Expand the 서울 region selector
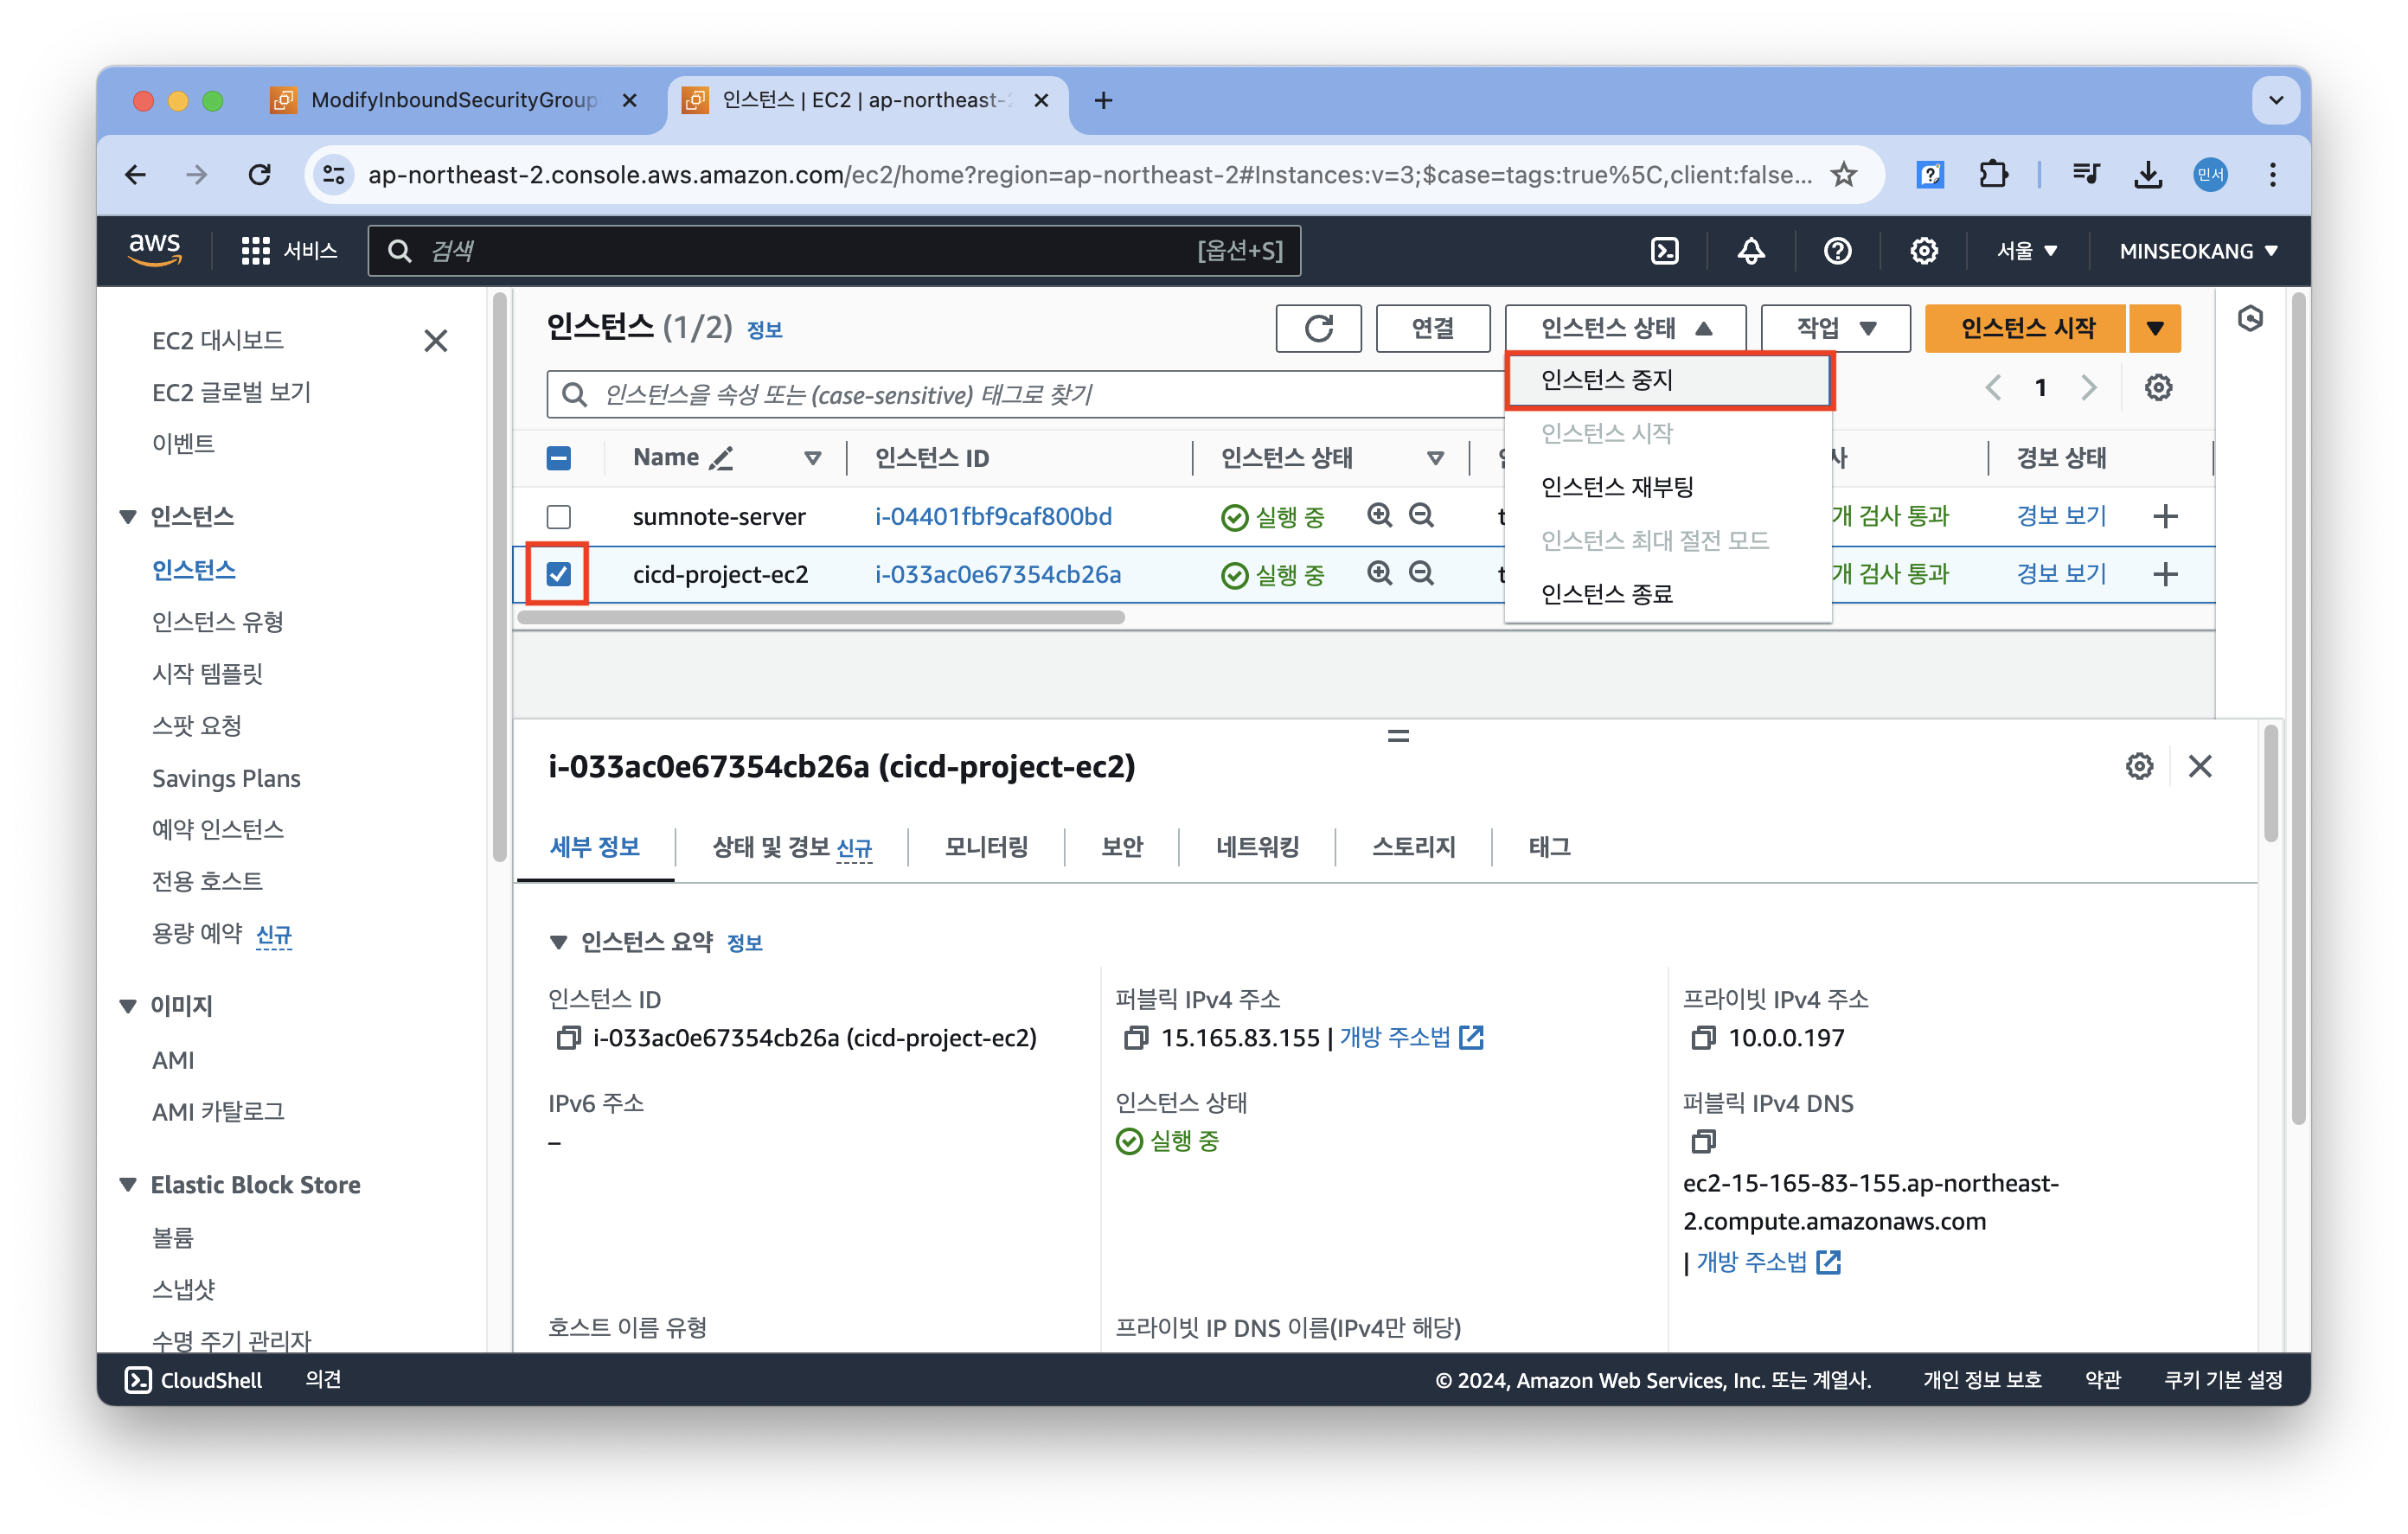2408x1534 pixels. pyautogui.click(x=2026, y=251)
